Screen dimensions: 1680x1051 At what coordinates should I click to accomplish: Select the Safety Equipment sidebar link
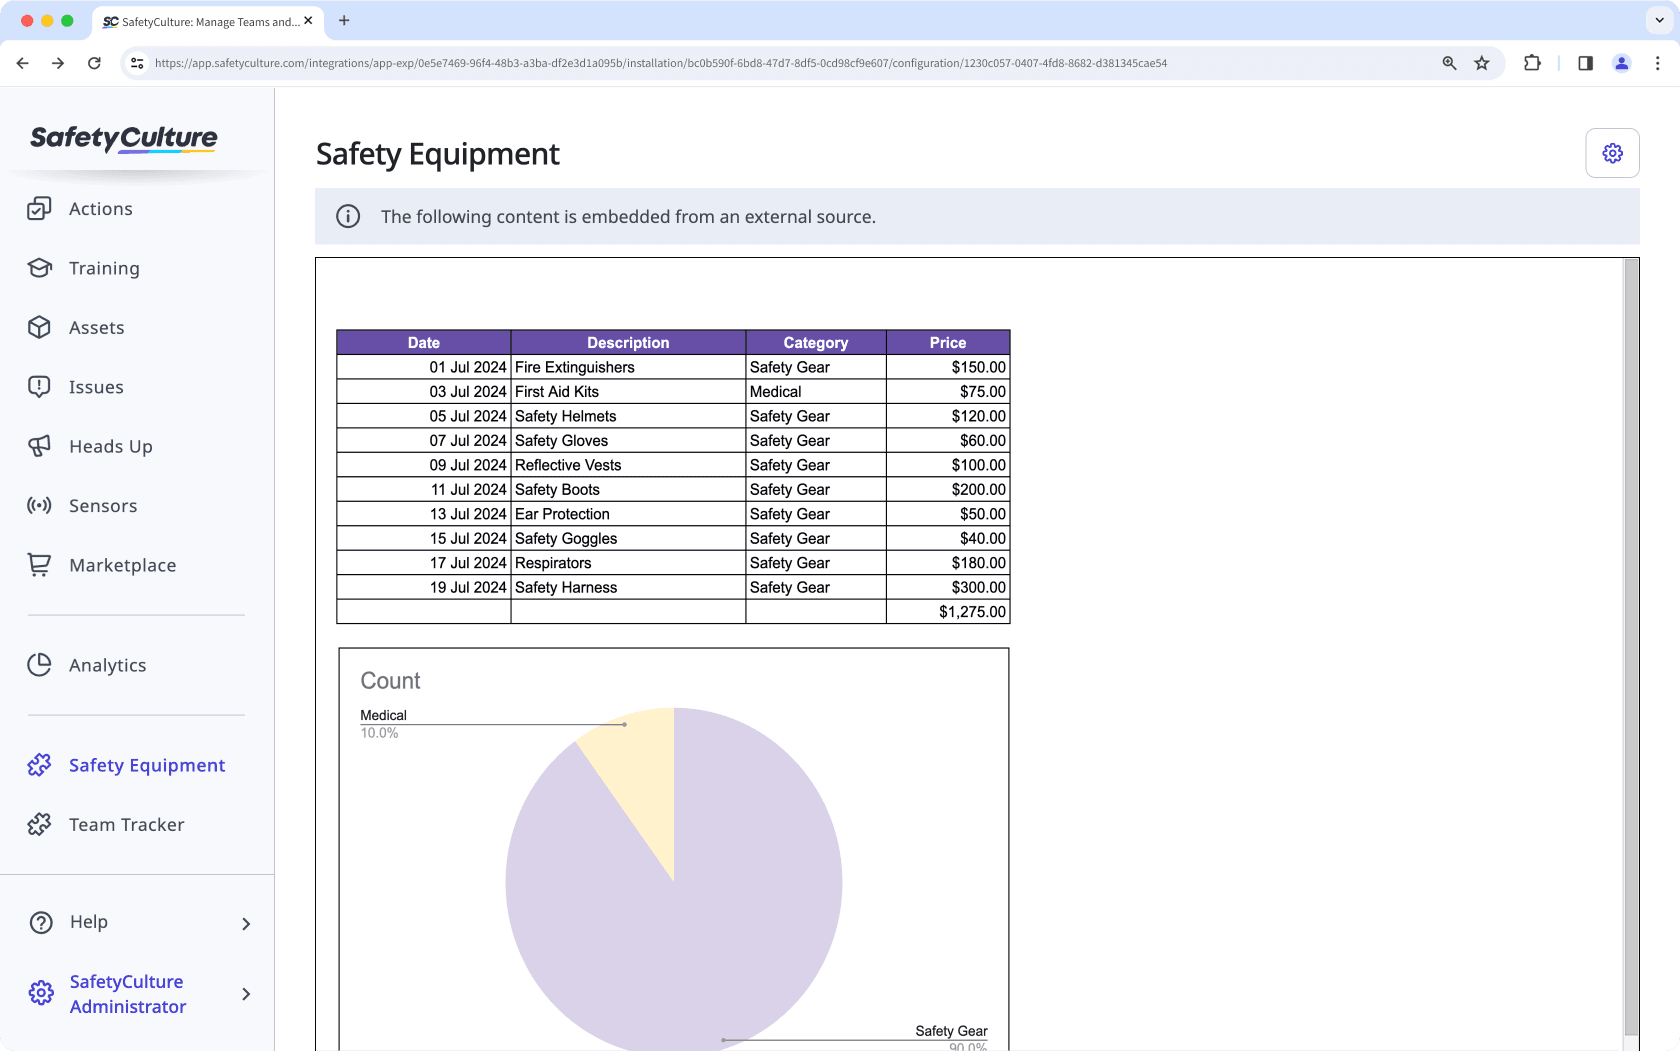(x=146, y=765)
